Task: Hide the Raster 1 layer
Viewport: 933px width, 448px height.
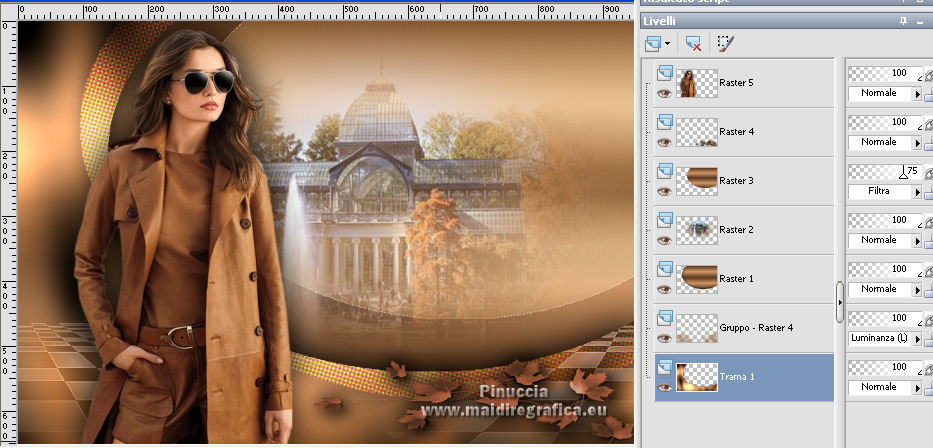Action: (x=665, y=289)
